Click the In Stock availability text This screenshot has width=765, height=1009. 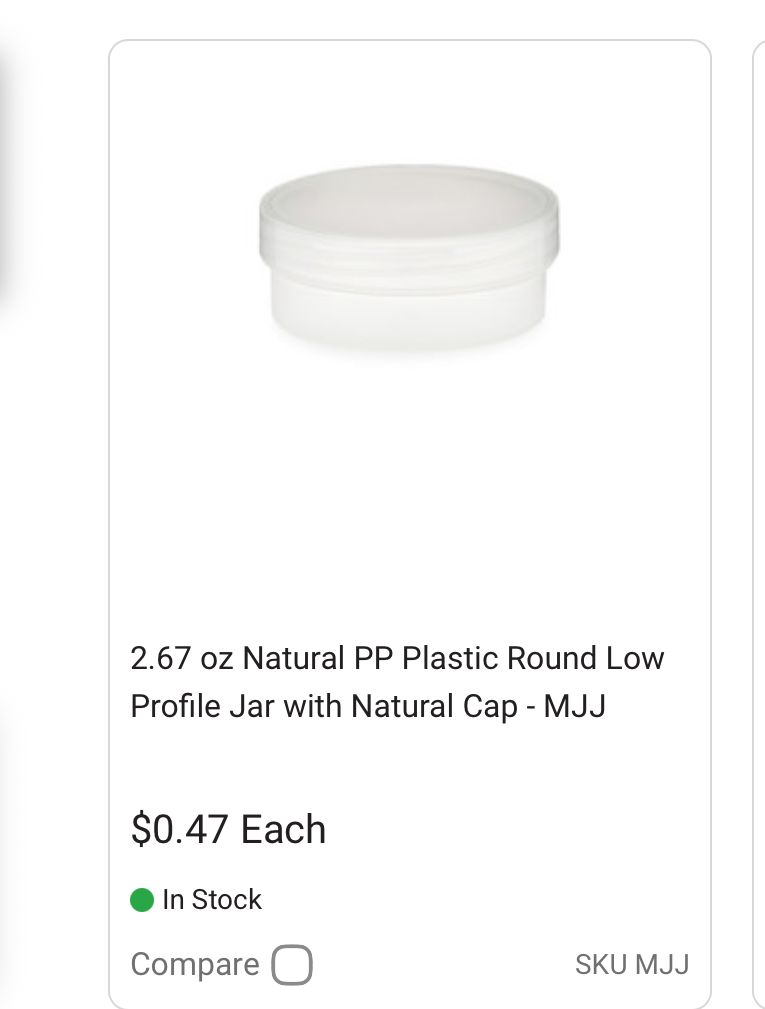tap(212, 900)
